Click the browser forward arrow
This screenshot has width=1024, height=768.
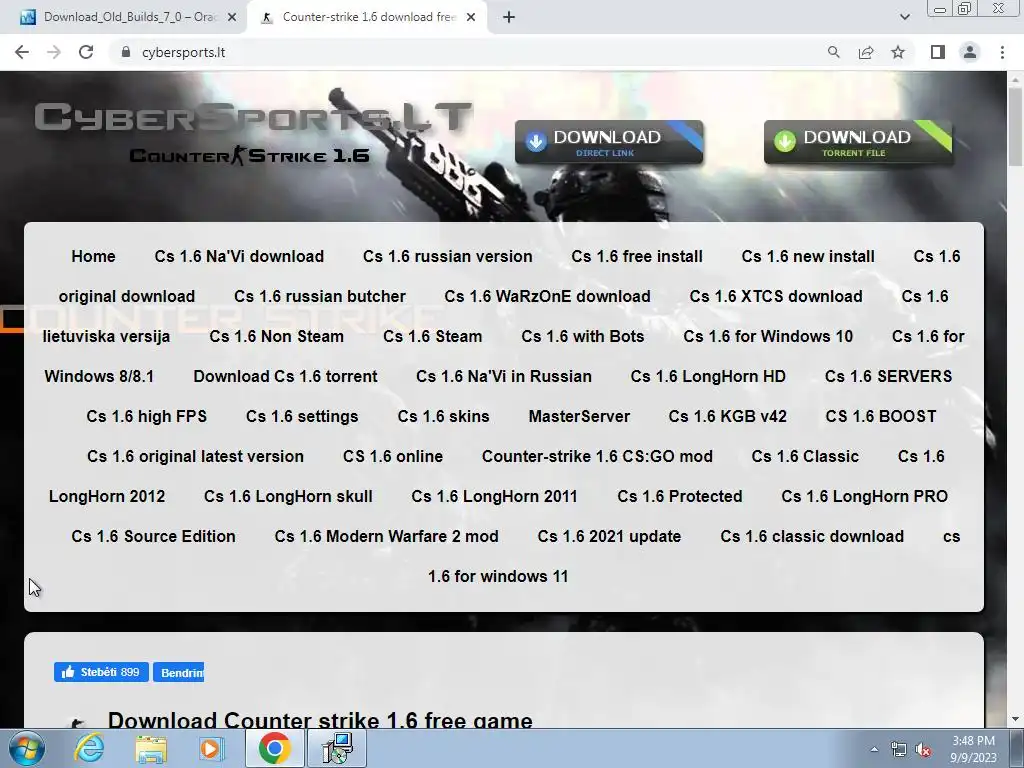click(x=54, y=52)
